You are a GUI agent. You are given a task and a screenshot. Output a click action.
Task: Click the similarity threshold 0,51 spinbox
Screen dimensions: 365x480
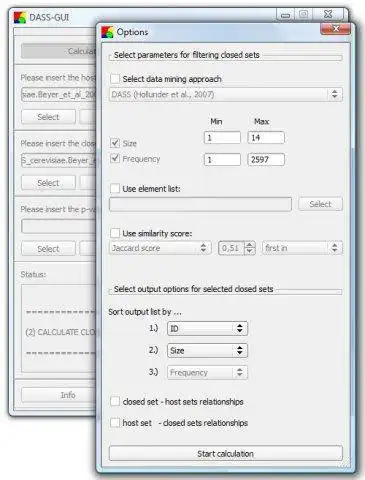pyautogui.click(x=237, y=248)
